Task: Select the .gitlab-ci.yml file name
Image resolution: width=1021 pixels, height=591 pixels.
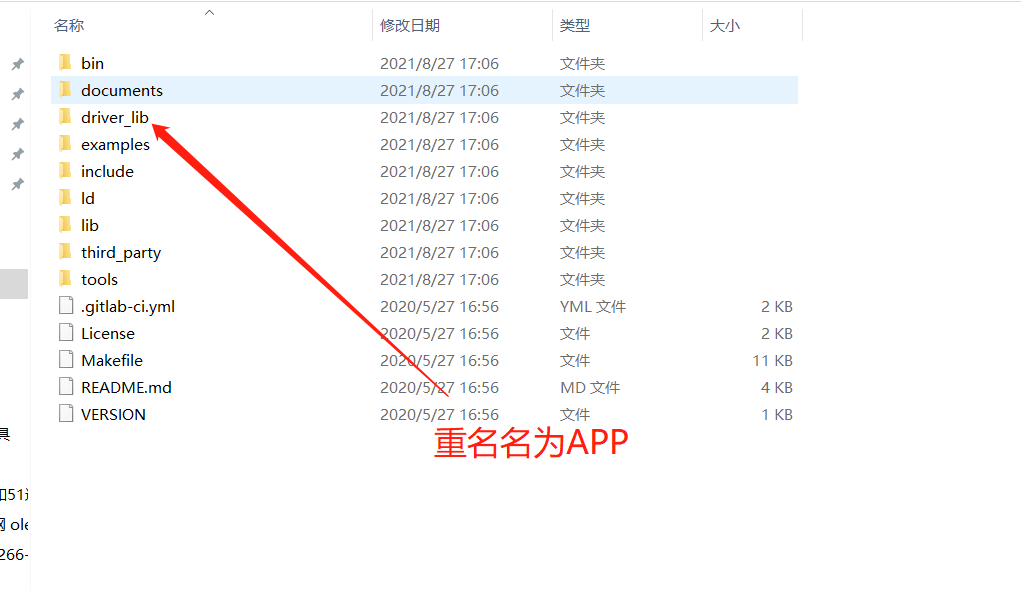Action: click(x=128, y=307)
